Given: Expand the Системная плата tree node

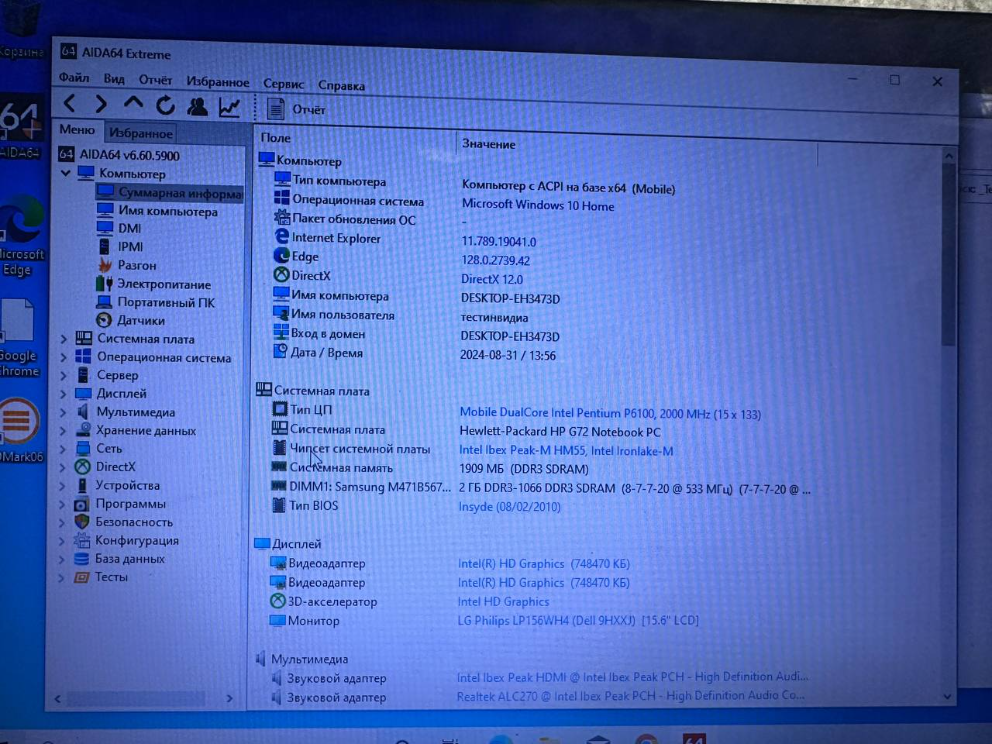Looking at the screenshot, I should click(63, 339).
